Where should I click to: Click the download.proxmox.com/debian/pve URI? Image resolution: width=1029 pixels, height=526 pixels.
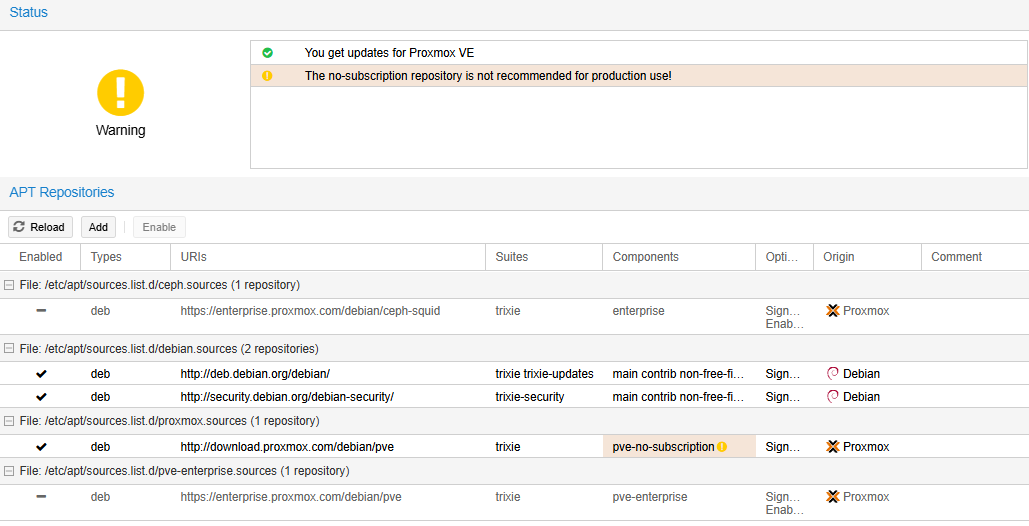click(x=287, y=447)
